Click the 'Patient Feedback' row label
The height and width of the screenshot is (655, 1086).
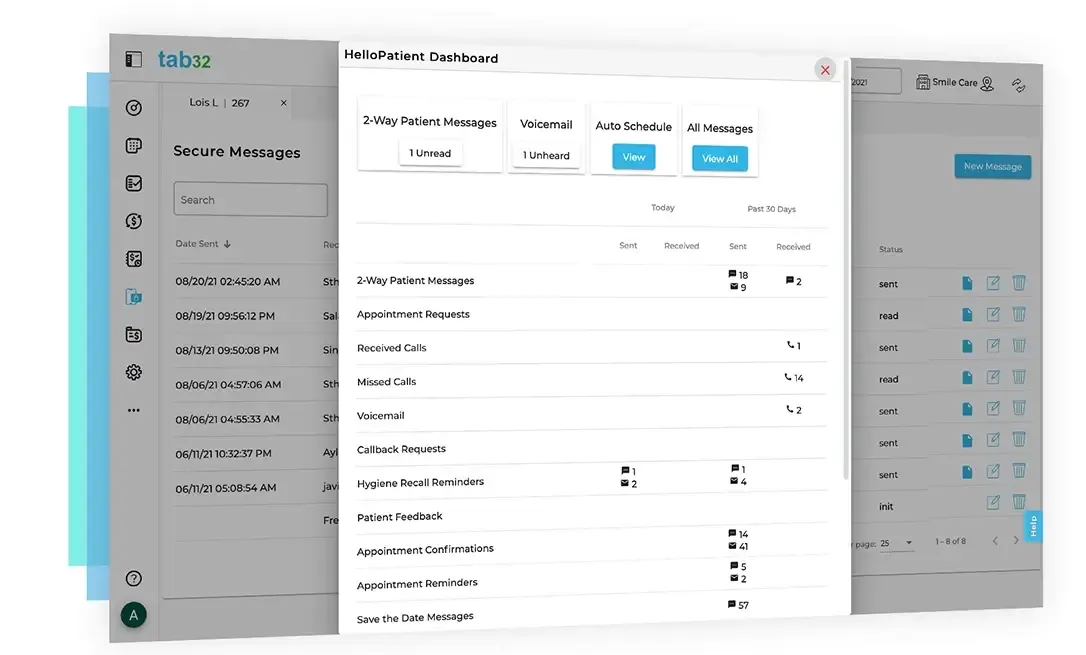click(400, 517)
